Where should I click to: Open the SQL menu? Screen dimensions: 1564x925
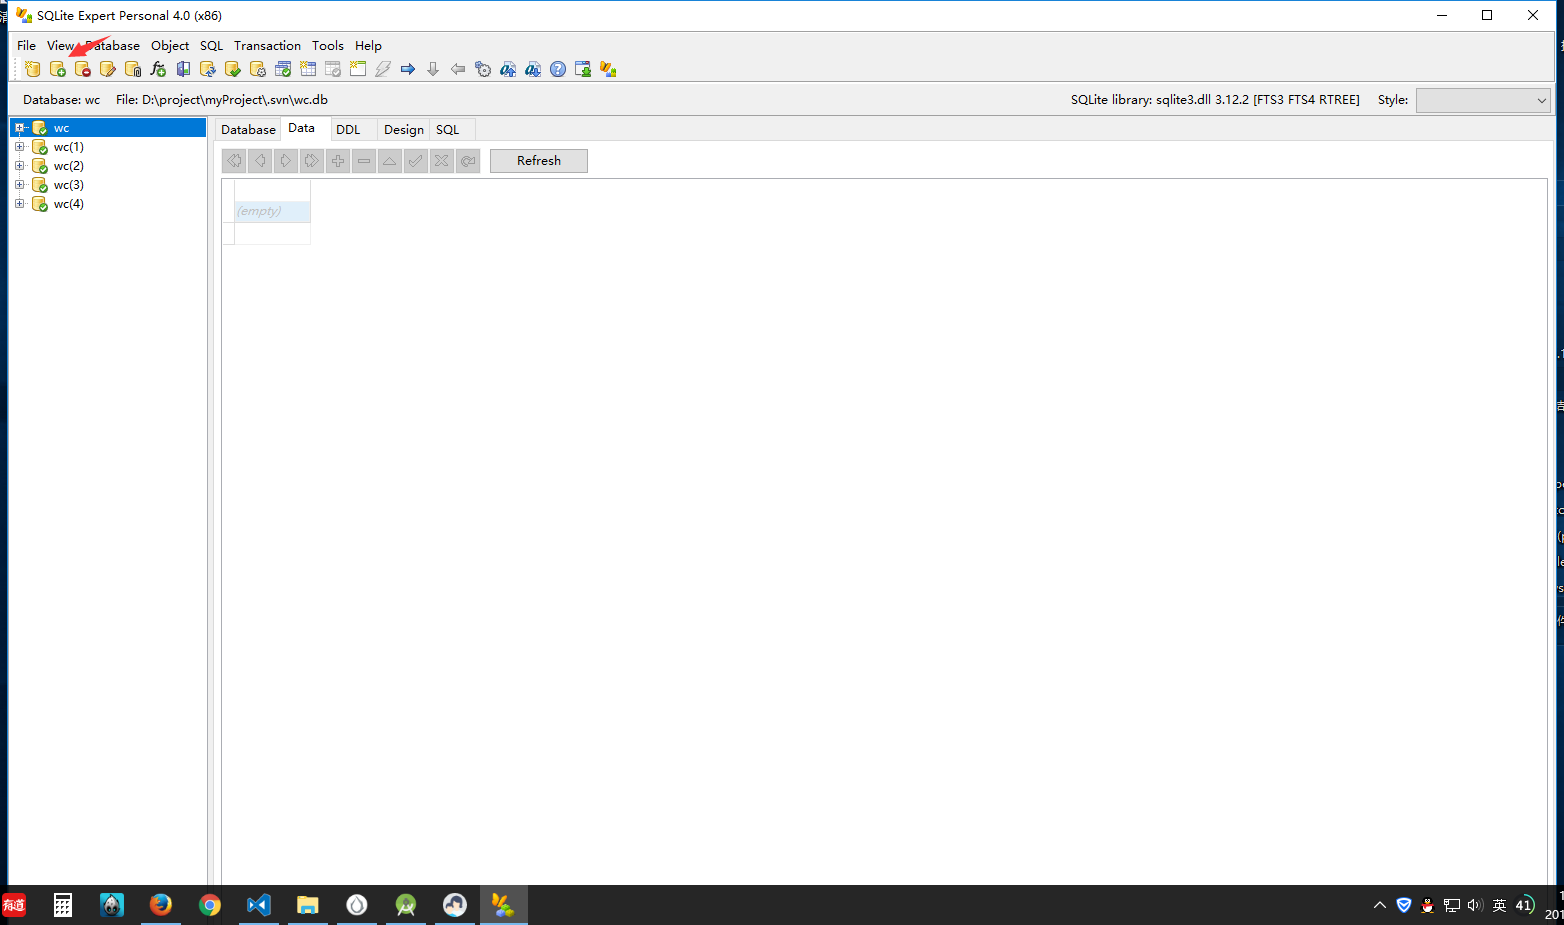click(x=211, y=46)
